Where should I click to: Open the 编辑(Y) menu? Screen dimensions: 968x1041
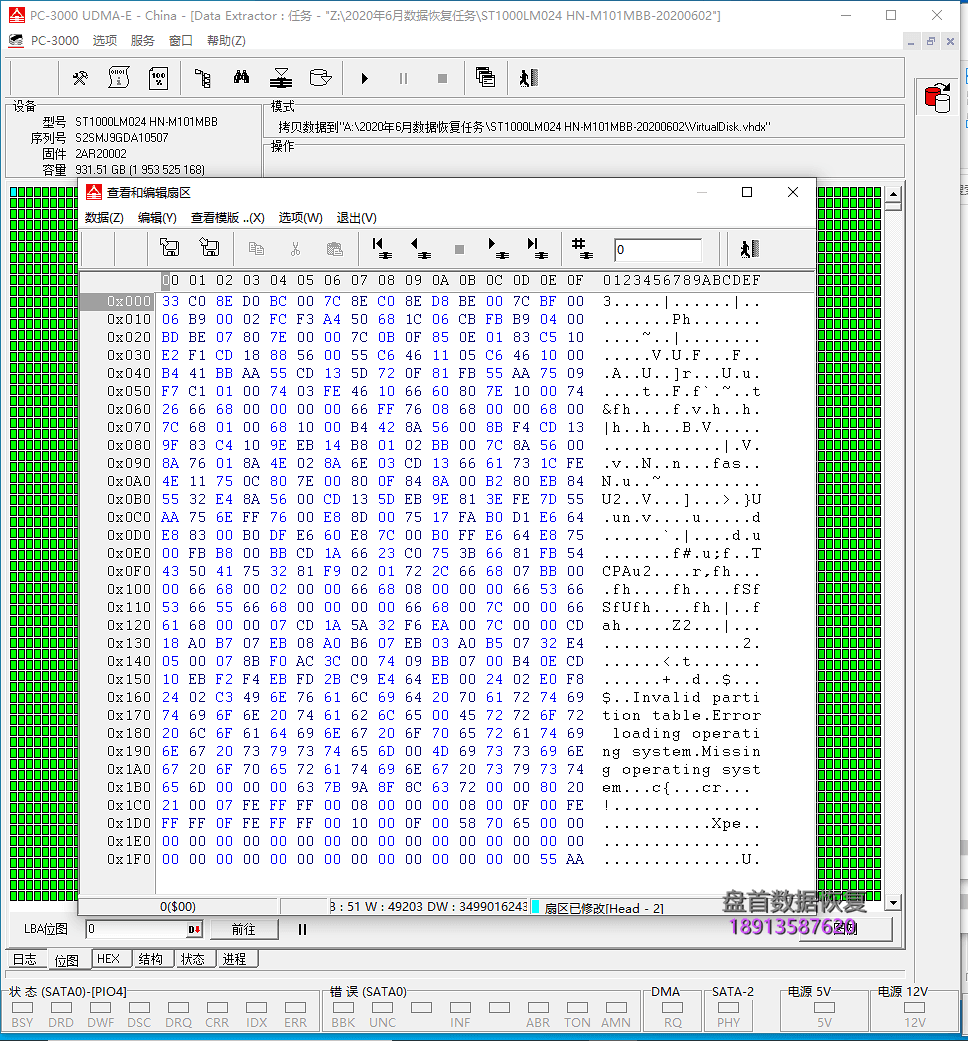click(x=157, y=218)
